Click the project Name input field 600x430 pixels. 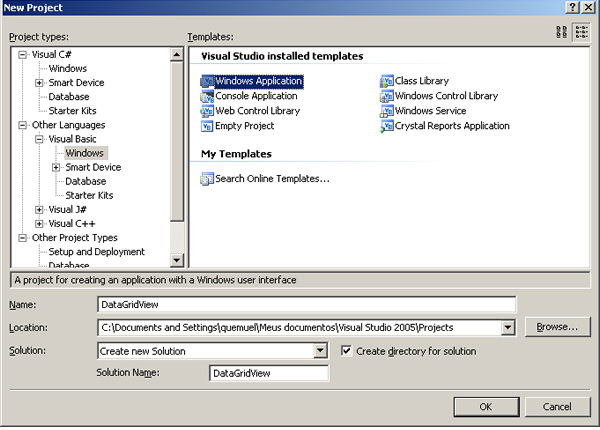click(307, 305)
